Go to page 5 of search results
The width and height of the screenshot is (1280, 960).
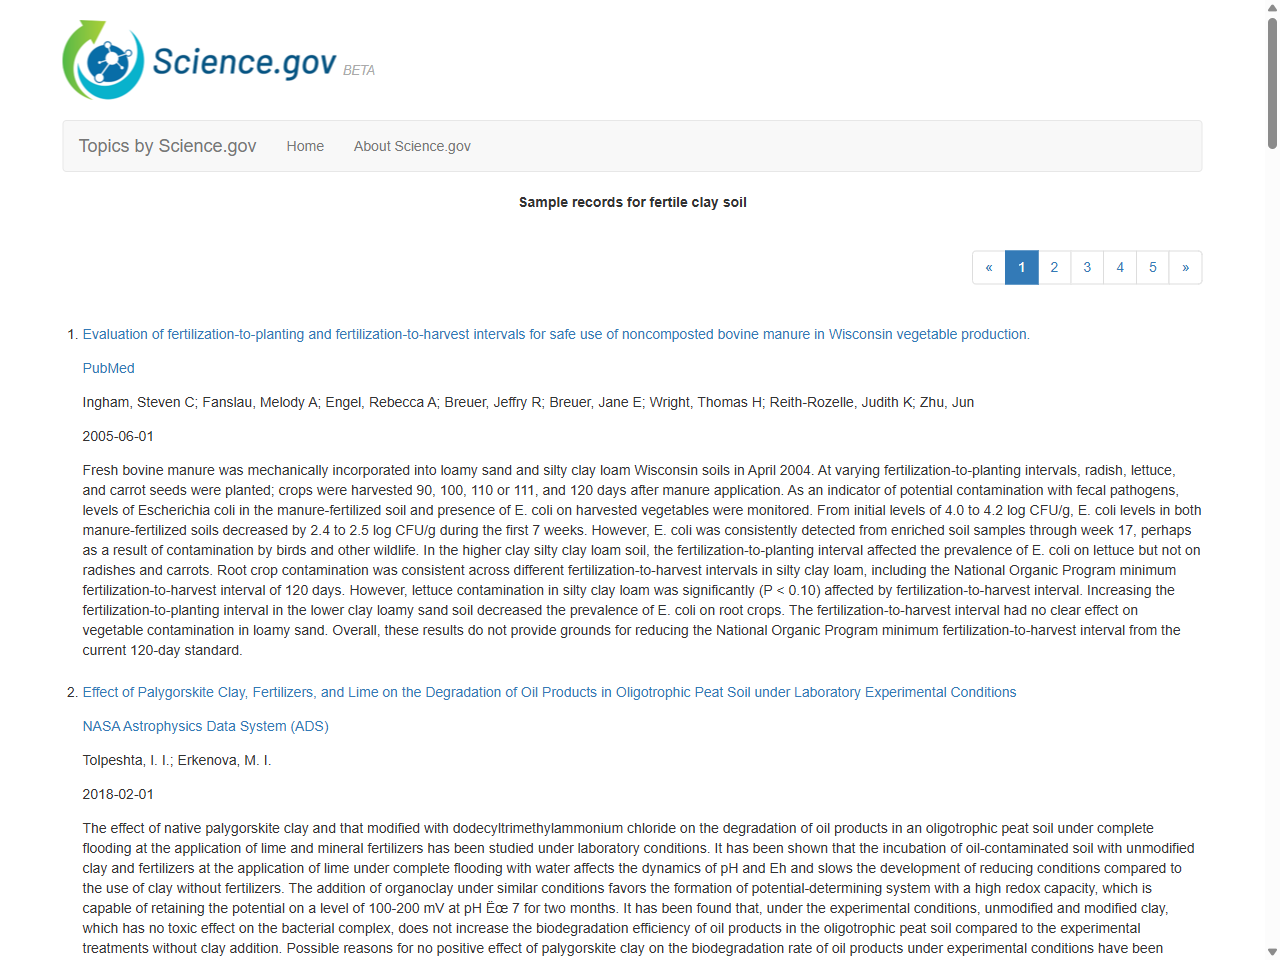click(x=1153, y=267)
